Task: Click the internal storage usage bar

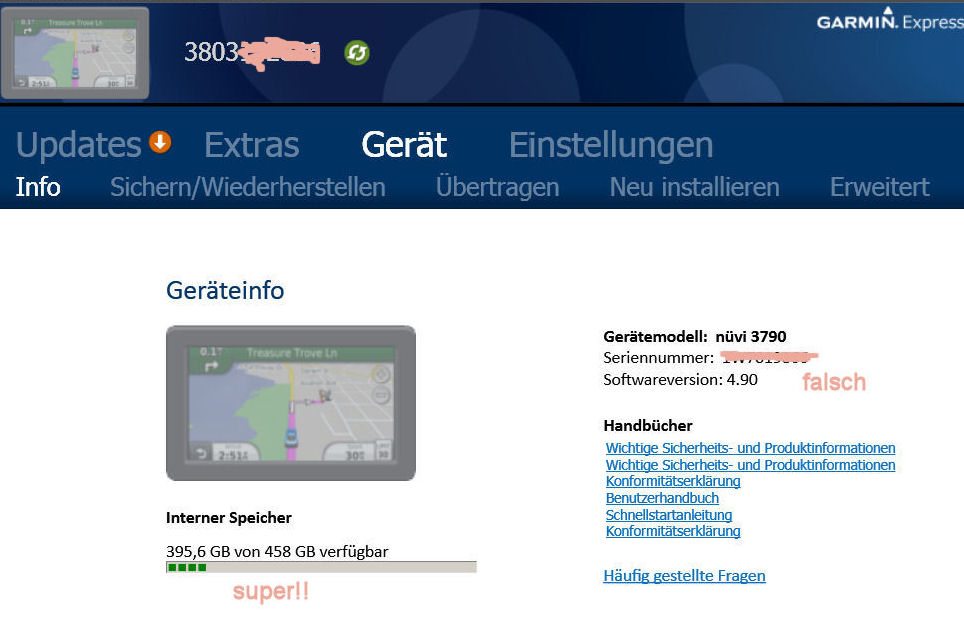Action: coord(321,567)
